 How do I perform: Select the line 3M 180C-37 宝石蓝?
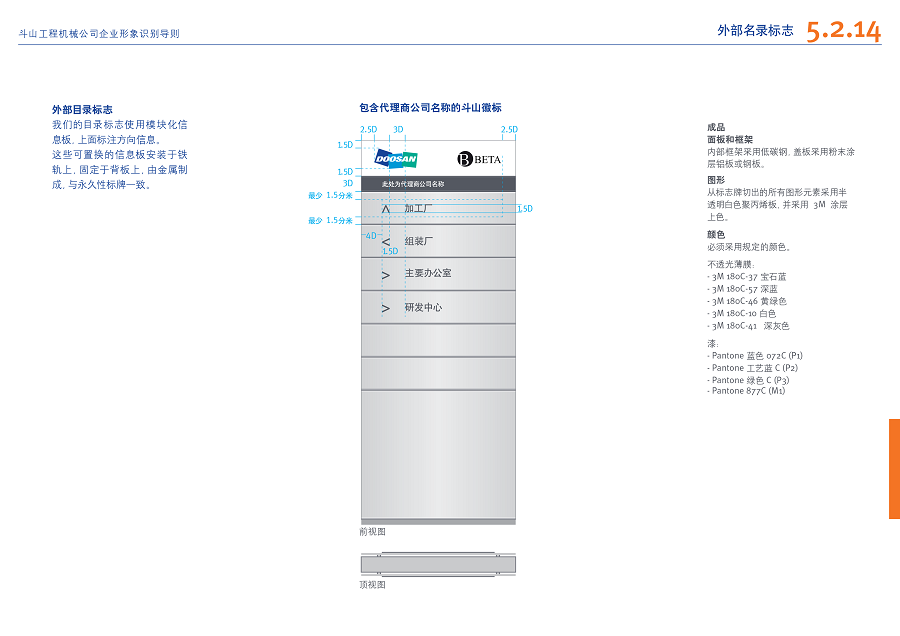click(747, 277)
